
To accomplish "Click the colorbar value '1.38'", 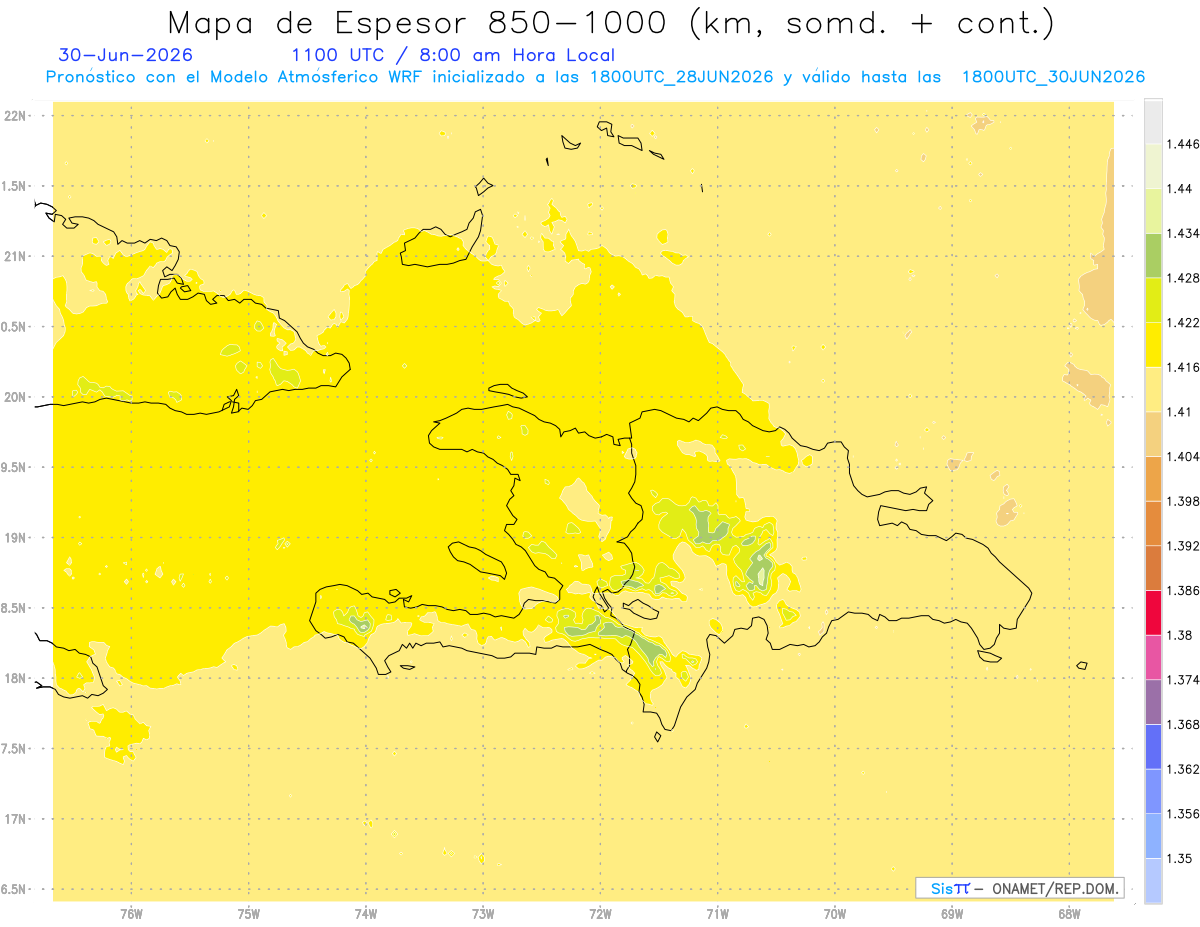I will tap(1181, 635).
